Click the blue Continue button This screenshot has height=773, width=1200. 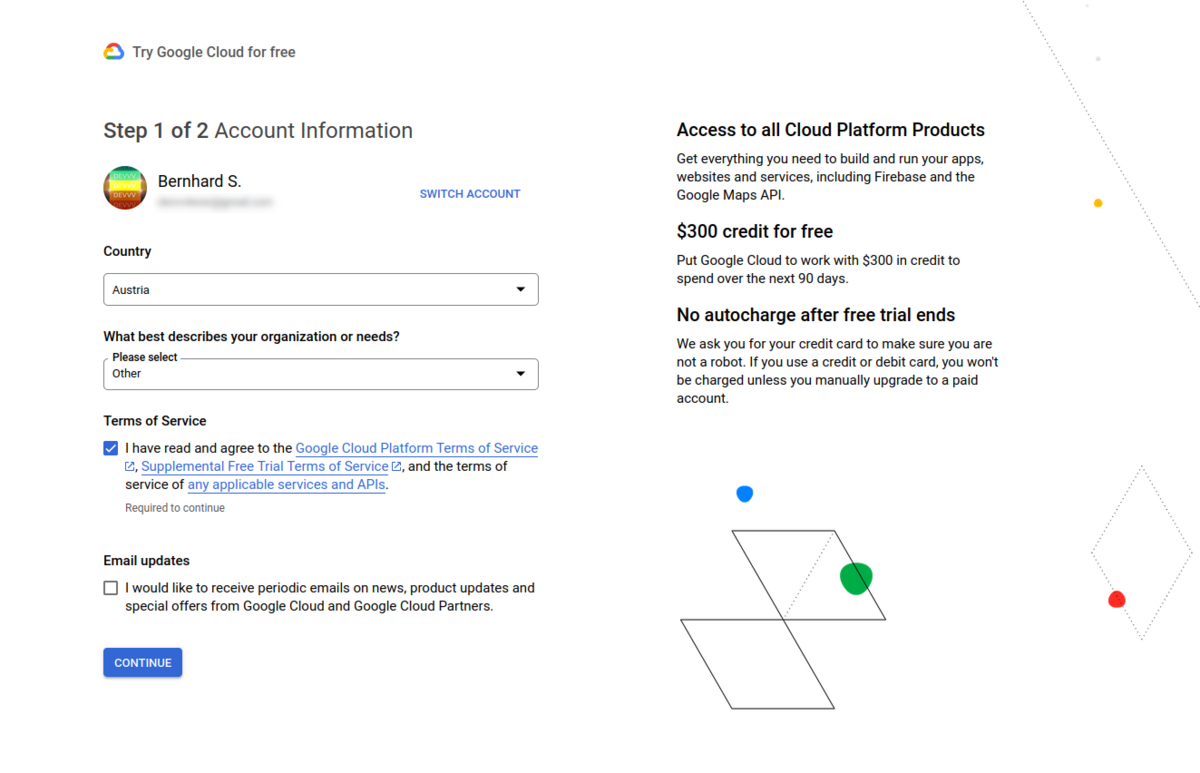pos(143,663)
